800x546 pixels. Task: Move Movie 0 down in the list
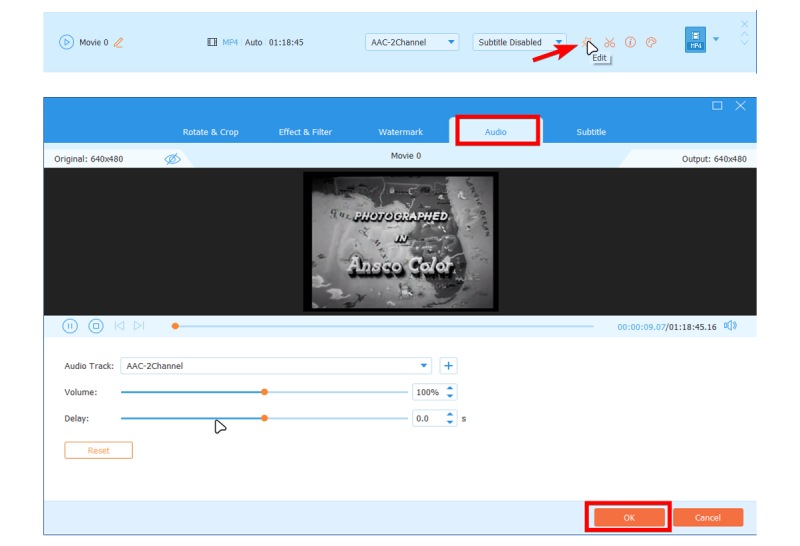pos(744,43)
